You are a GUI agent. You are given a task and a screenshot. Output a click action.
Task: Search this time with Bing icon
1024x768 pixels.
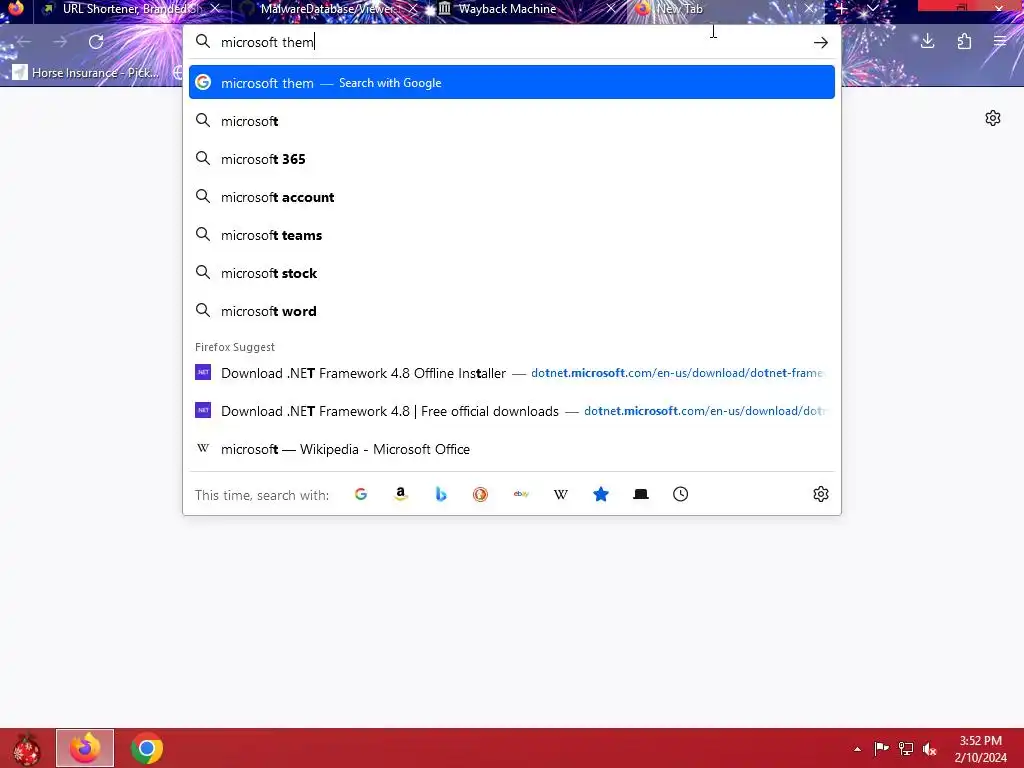point(441,494)
